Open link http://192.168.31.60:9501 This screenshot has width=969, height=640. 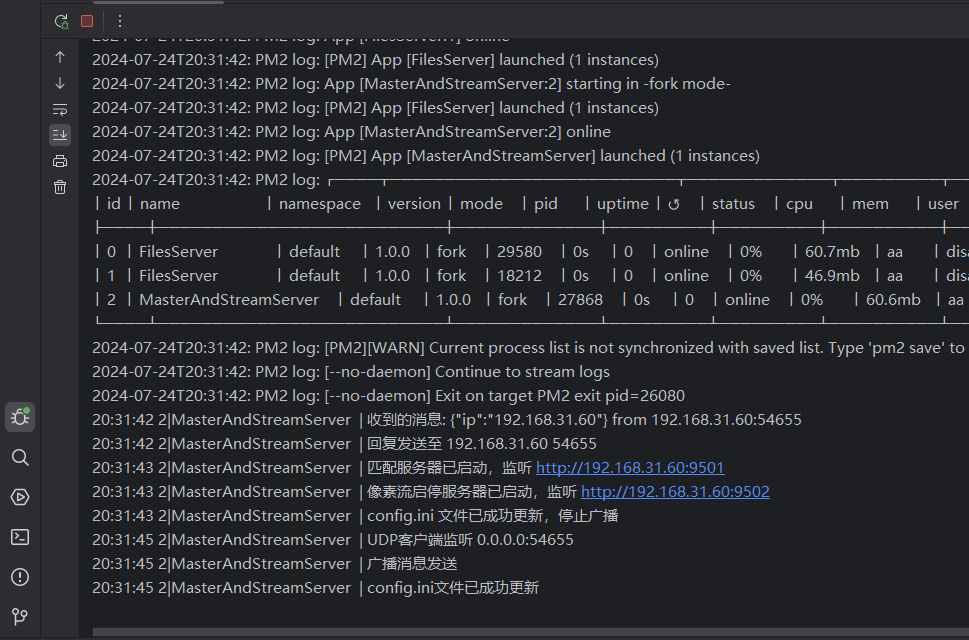point(630,468)
